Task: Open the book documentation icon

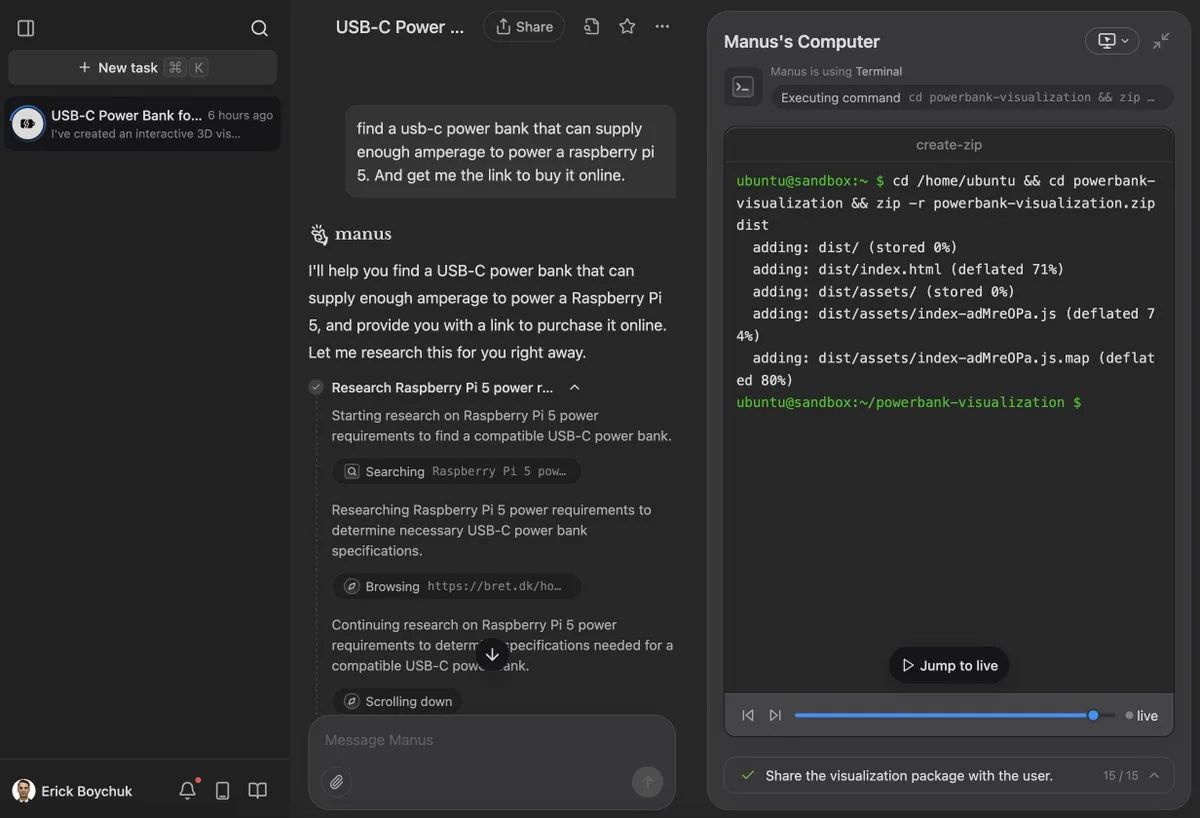Action: 258,791
